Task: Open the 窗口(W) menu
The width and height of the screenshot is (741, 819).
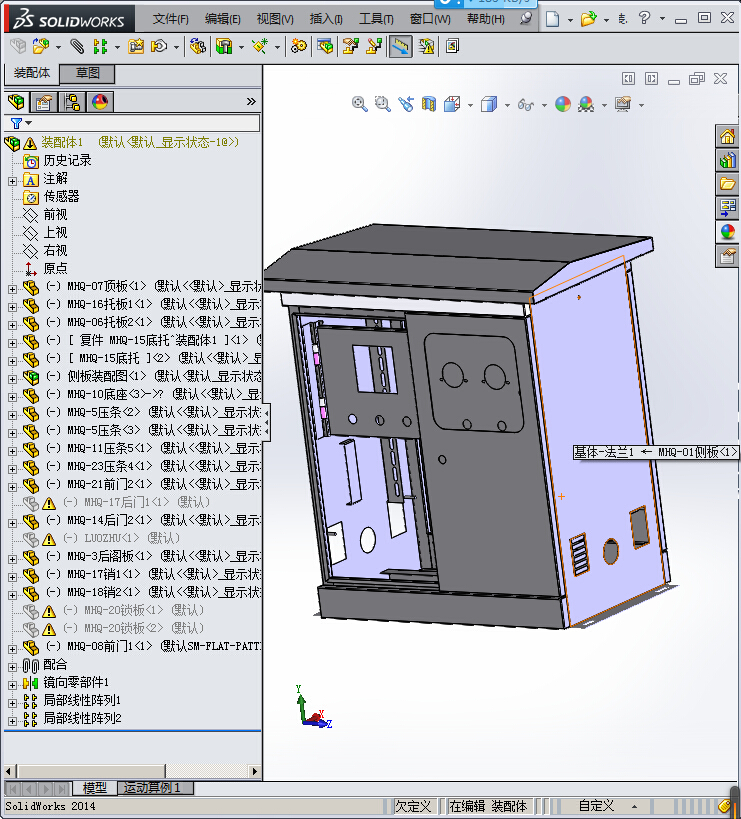Action: (430, 19)
